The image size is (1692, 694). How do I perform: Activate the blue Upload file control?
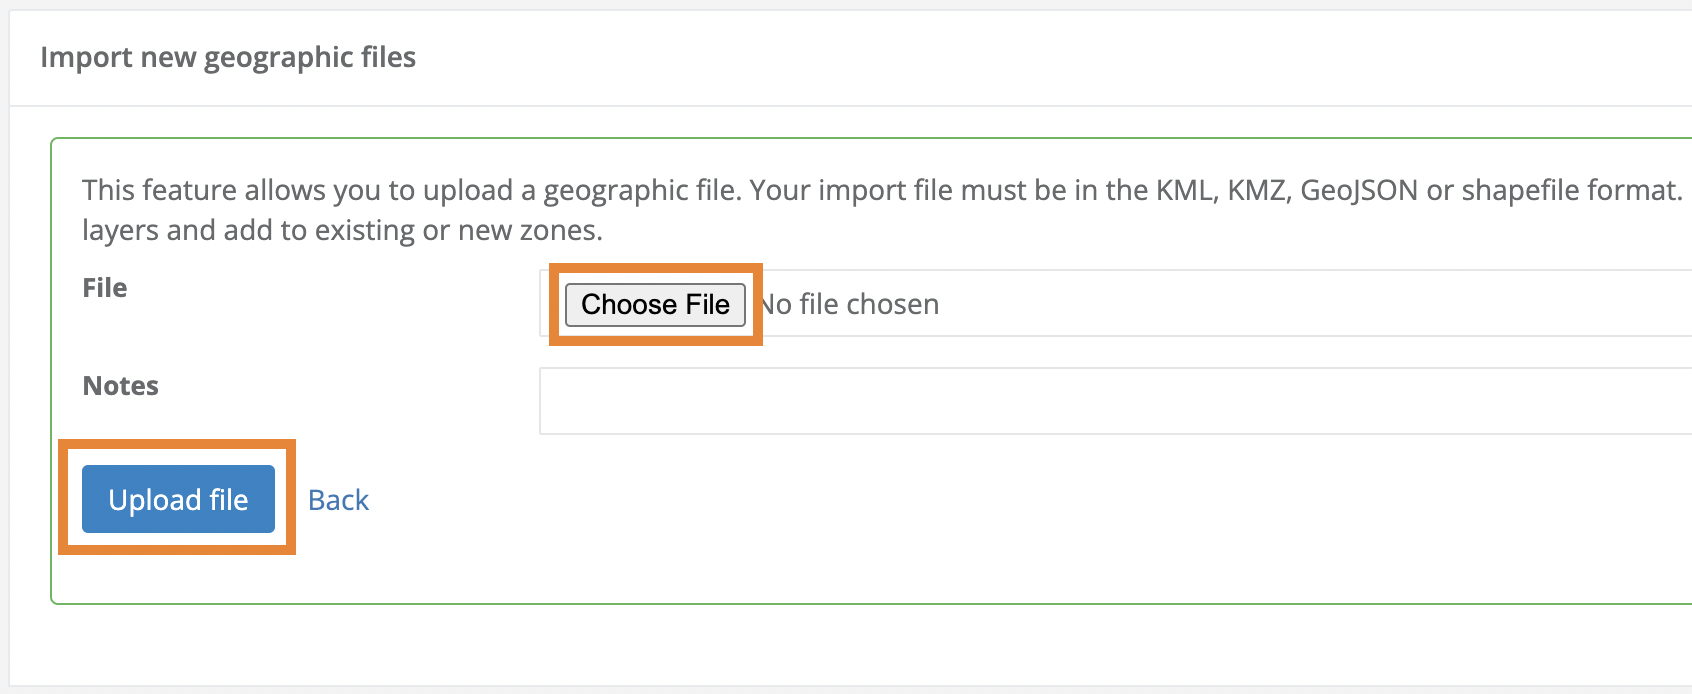[x=178, y=499]
